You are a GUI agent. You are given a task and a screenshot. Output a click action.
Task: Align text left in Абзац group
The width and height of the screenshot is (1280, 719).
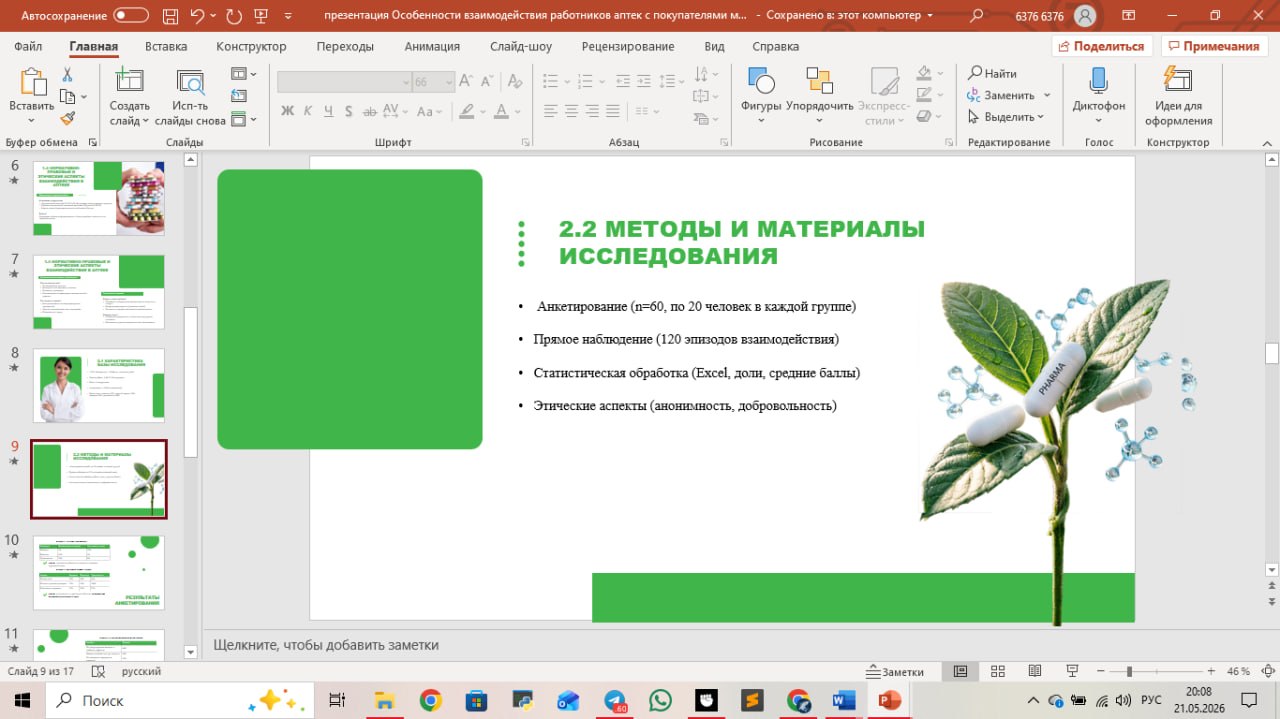(549, 111)
